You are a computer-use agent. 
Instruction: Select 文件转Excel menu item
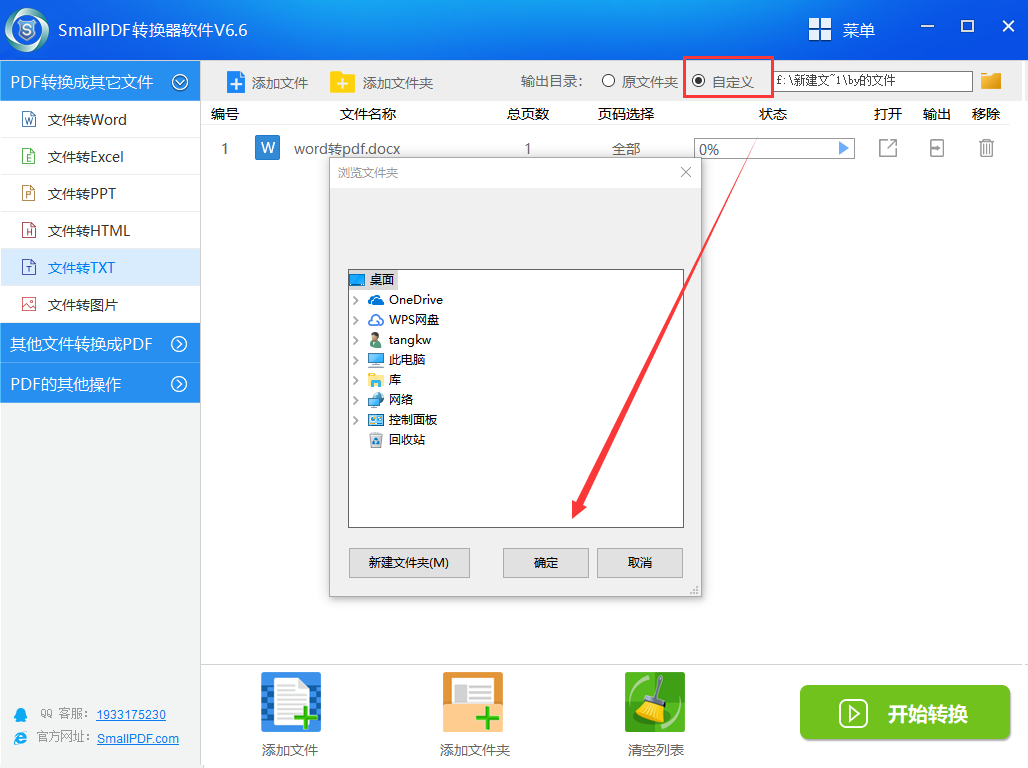(x=100, y=156)
